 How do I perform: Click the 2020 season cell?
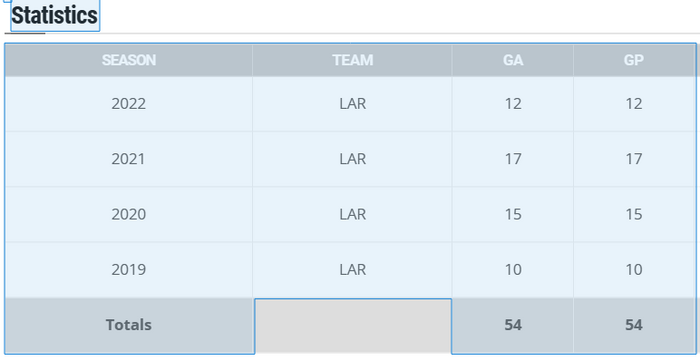point(129,215)
